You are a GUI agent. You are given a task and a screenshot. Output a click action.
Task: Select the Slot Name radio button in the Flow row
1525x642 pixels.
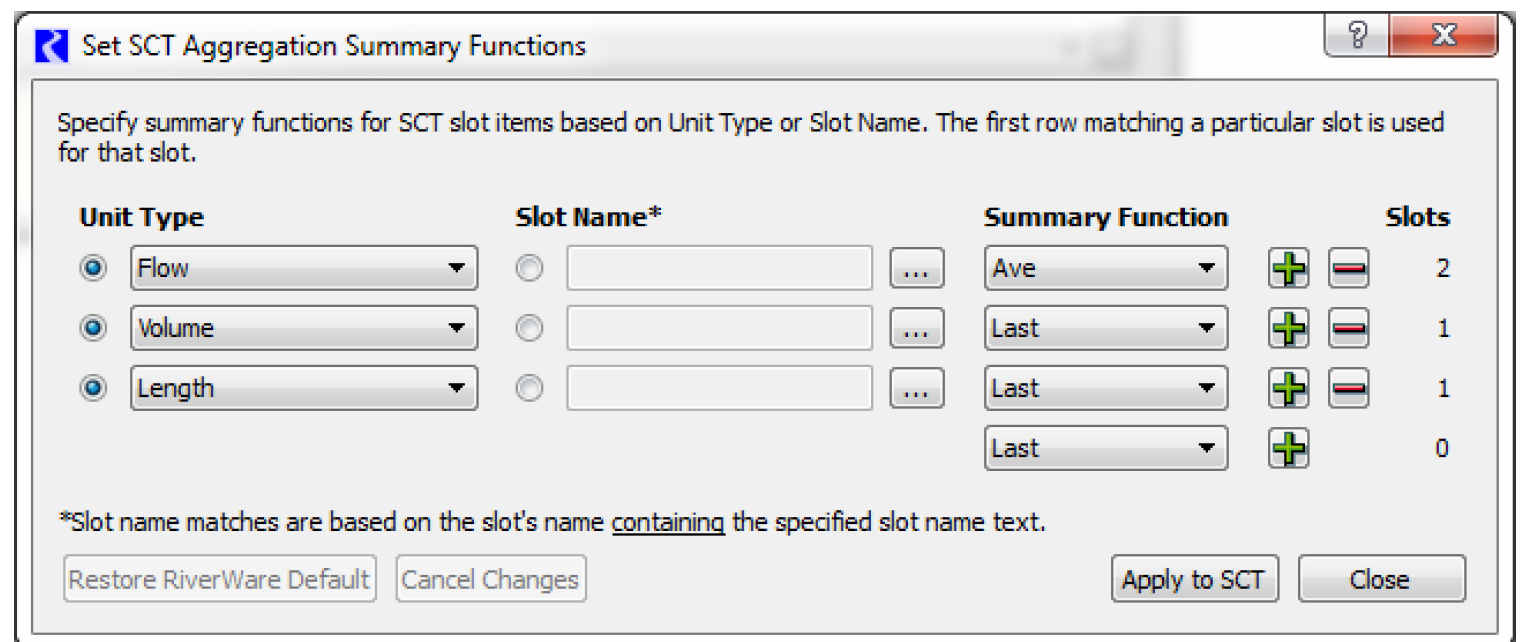[x=529, y=269]
